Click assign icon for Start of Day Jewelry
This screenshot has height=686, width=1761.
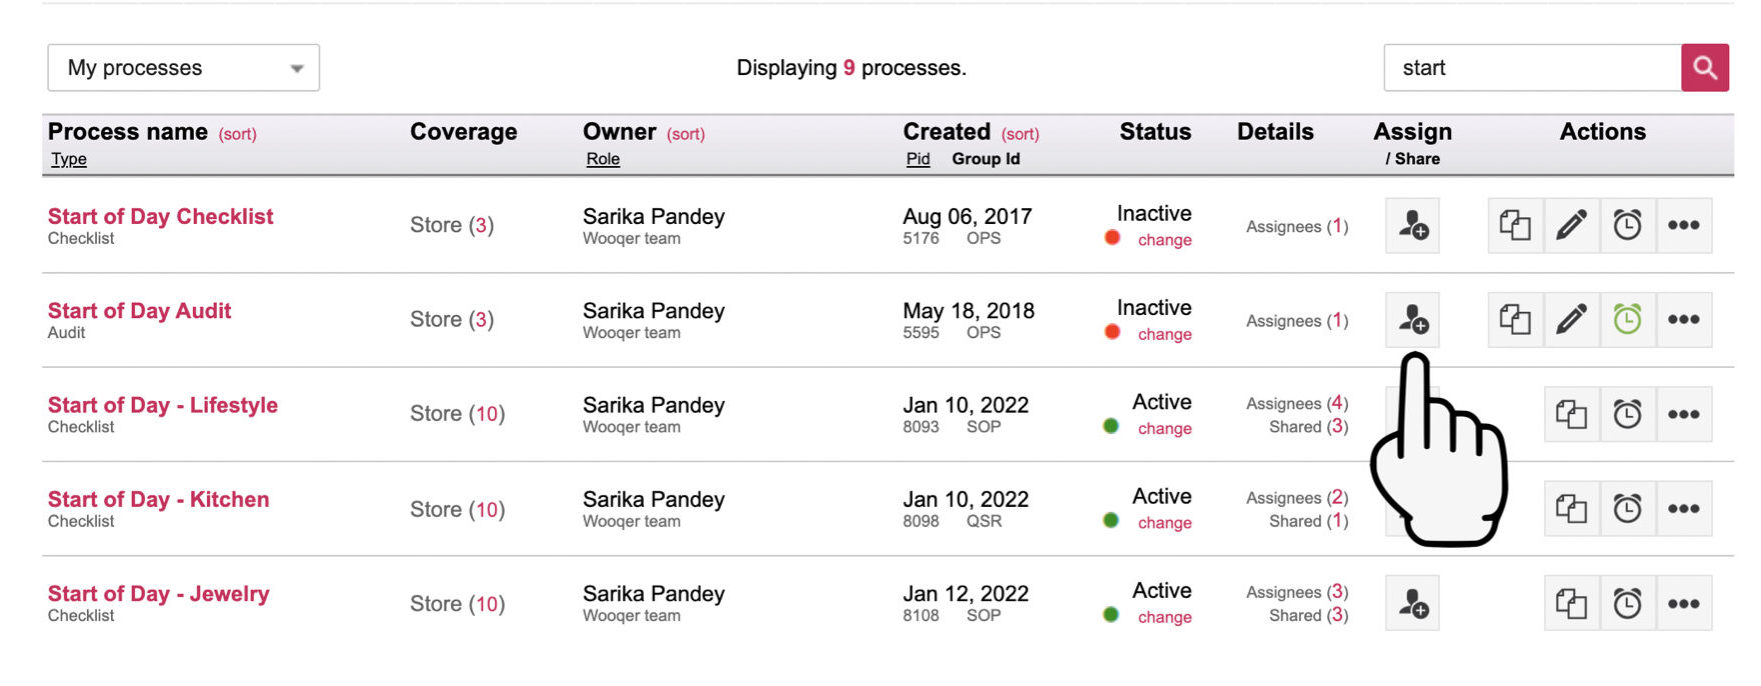(x=1412, y=603)
